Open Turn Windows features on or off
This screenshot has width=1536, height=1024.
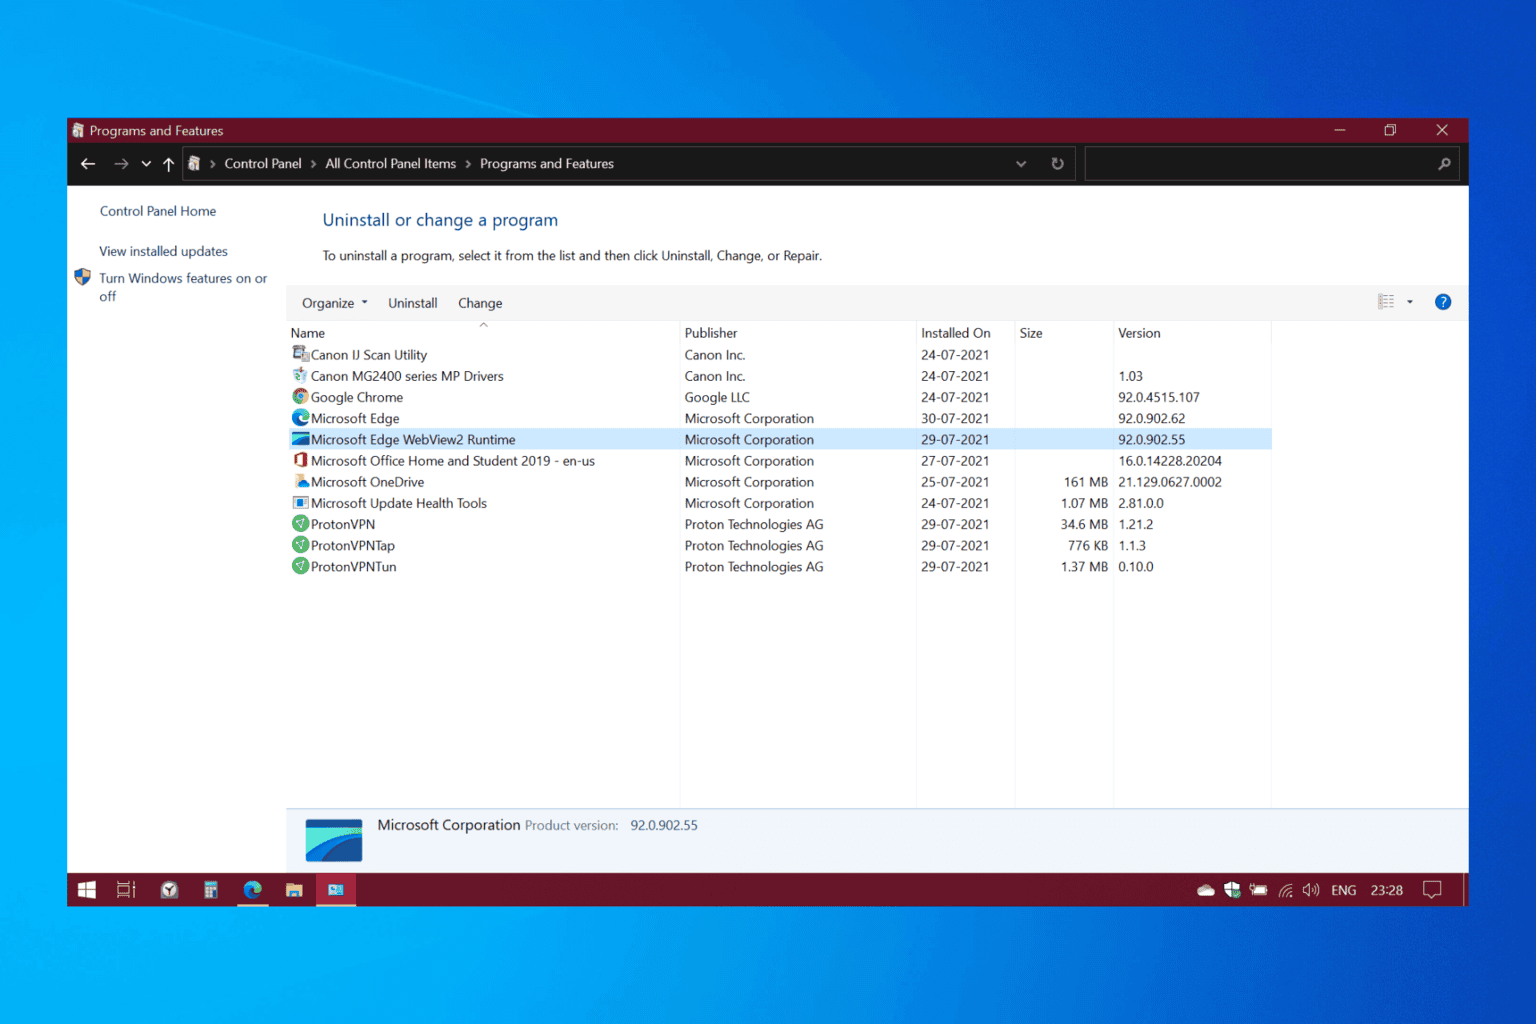183,287
